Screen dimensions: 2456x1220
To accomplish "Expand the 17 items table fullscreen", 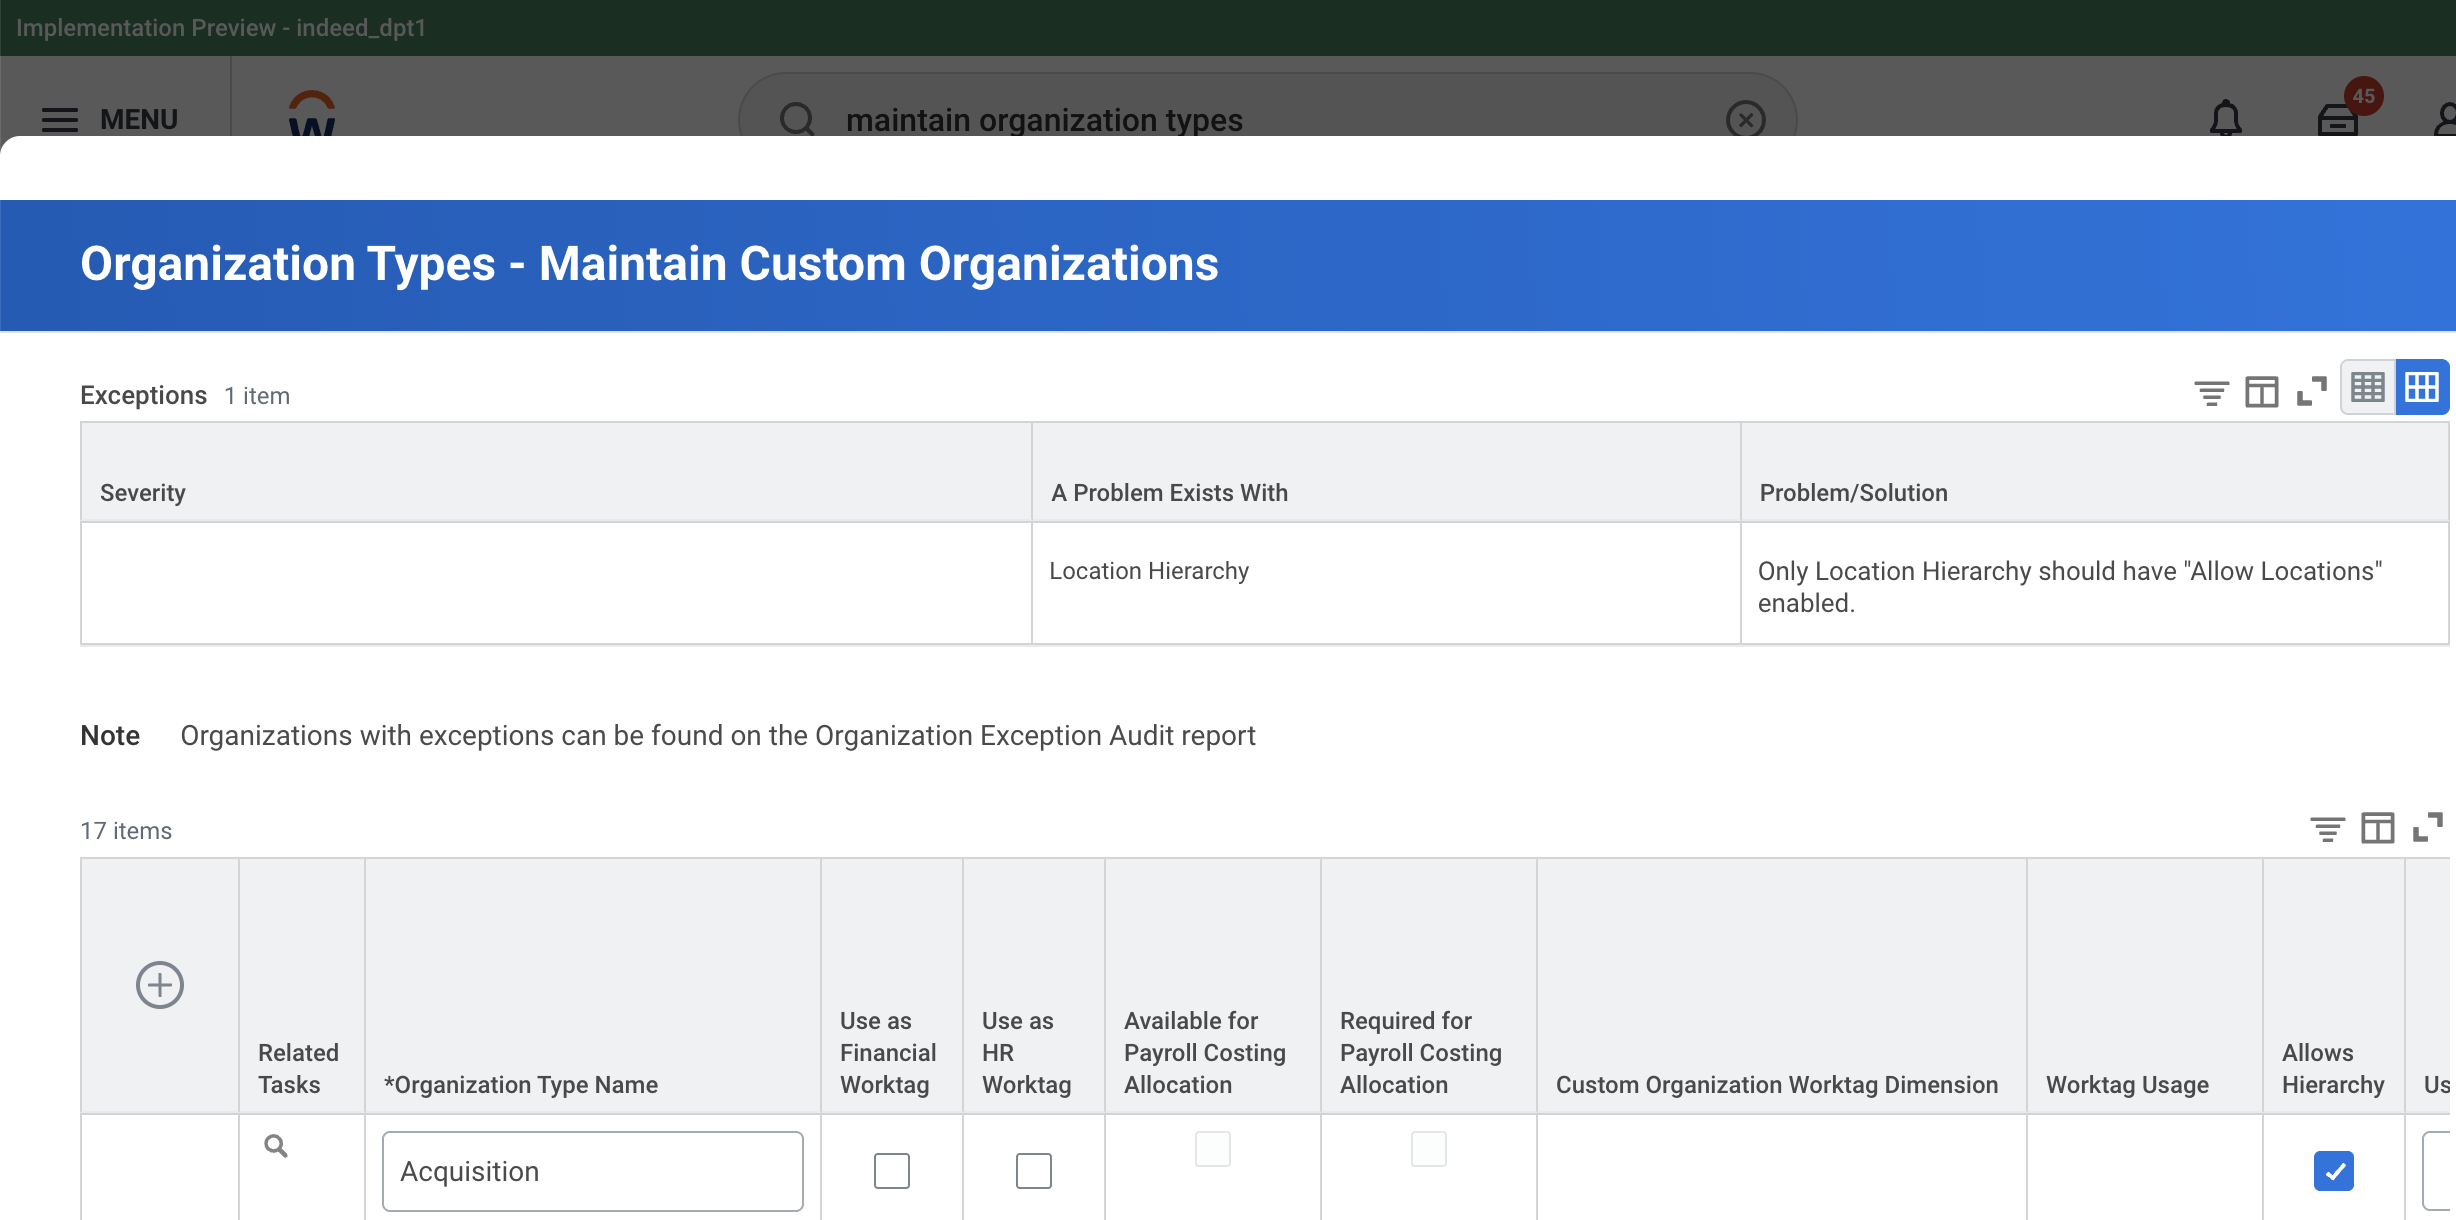I will point(2427,828).
